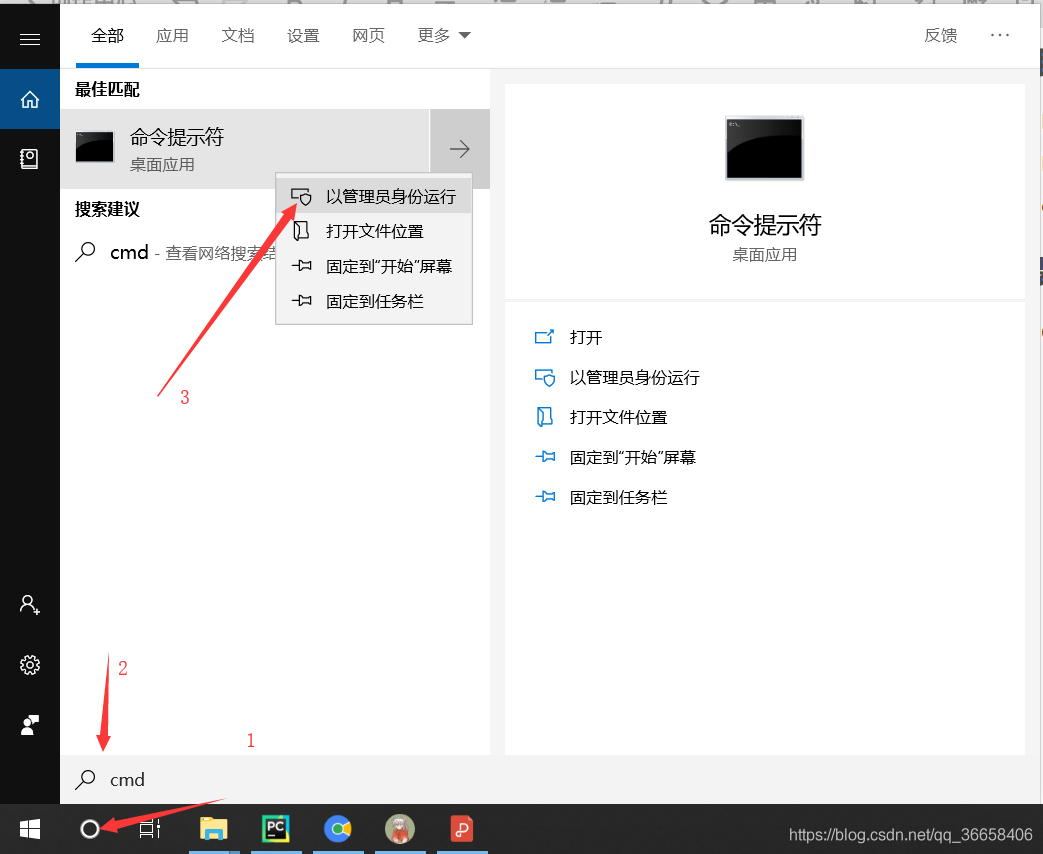This screenshot has height=854, width=1043.
Task: Click 固定到任务栏 in the right pane
Action: [x=619, y=498]
